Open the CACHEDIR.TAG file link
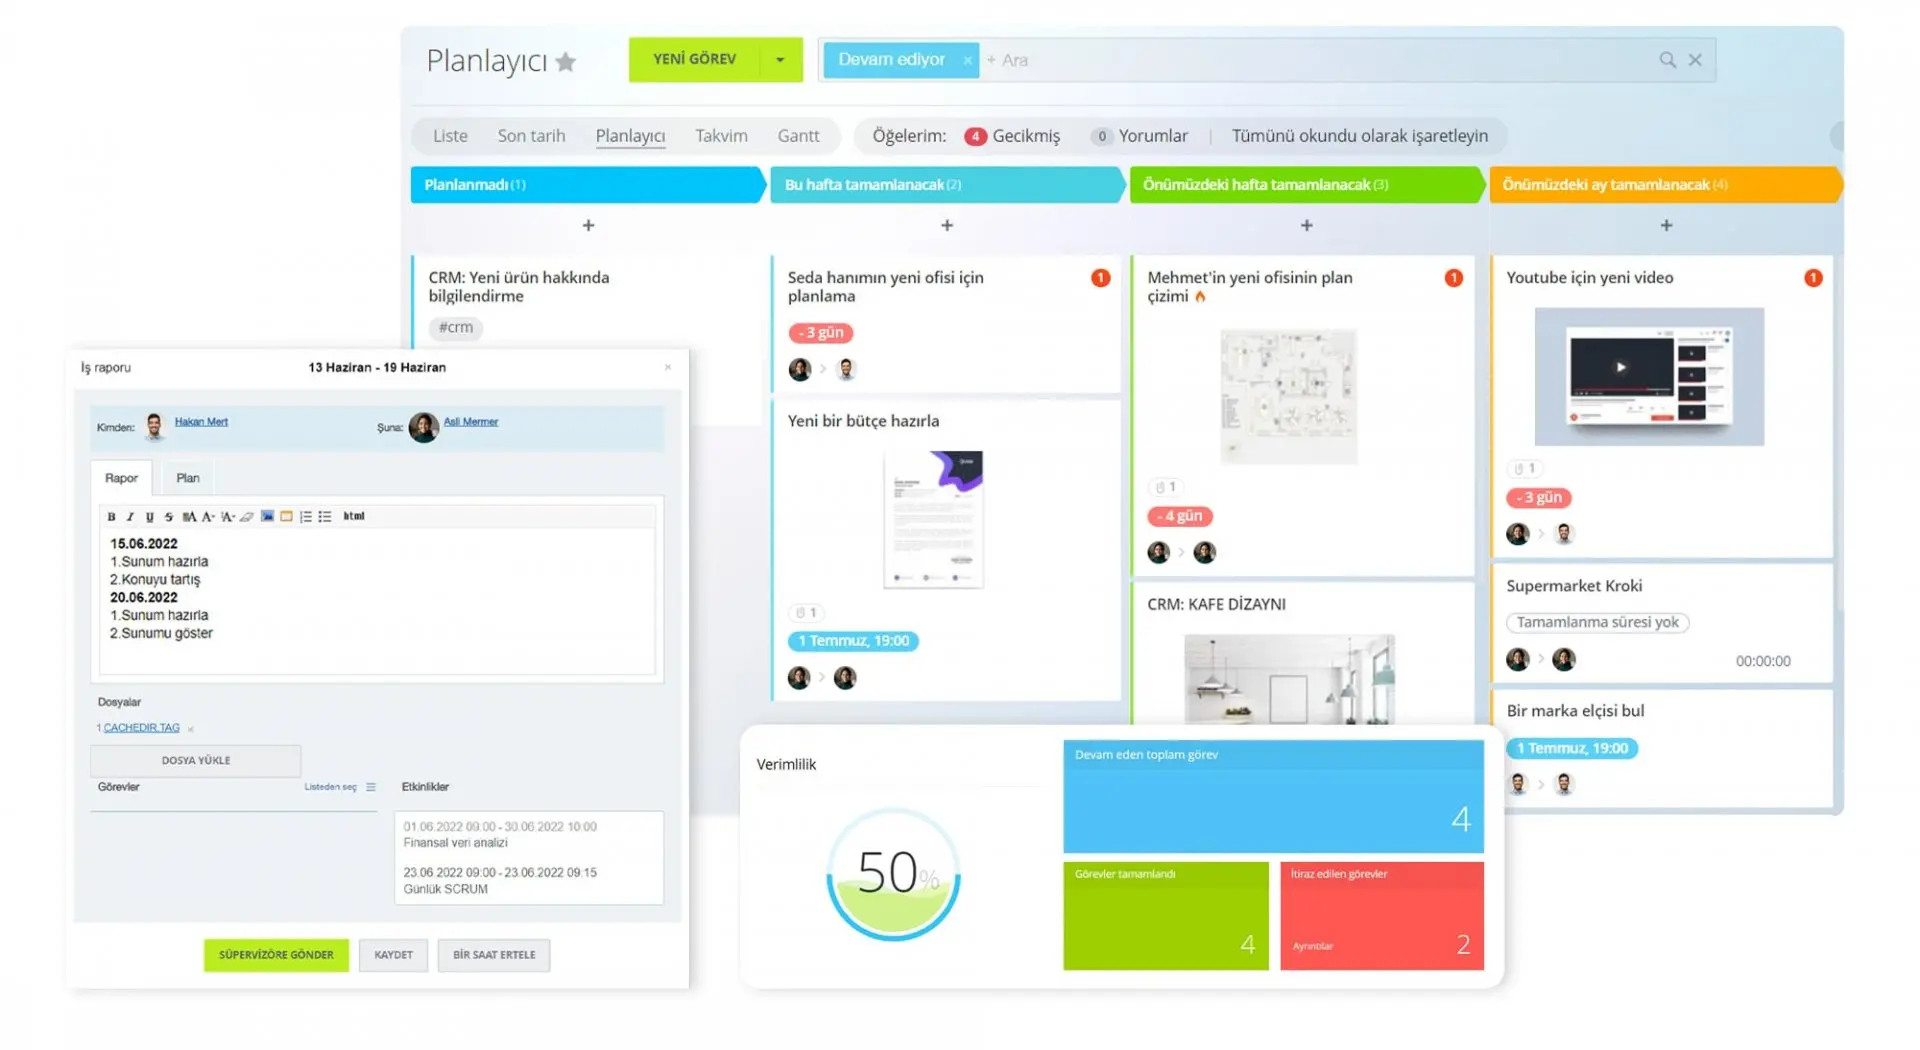Viewport: 1920px width, 1050px height. tap(141, 728)
